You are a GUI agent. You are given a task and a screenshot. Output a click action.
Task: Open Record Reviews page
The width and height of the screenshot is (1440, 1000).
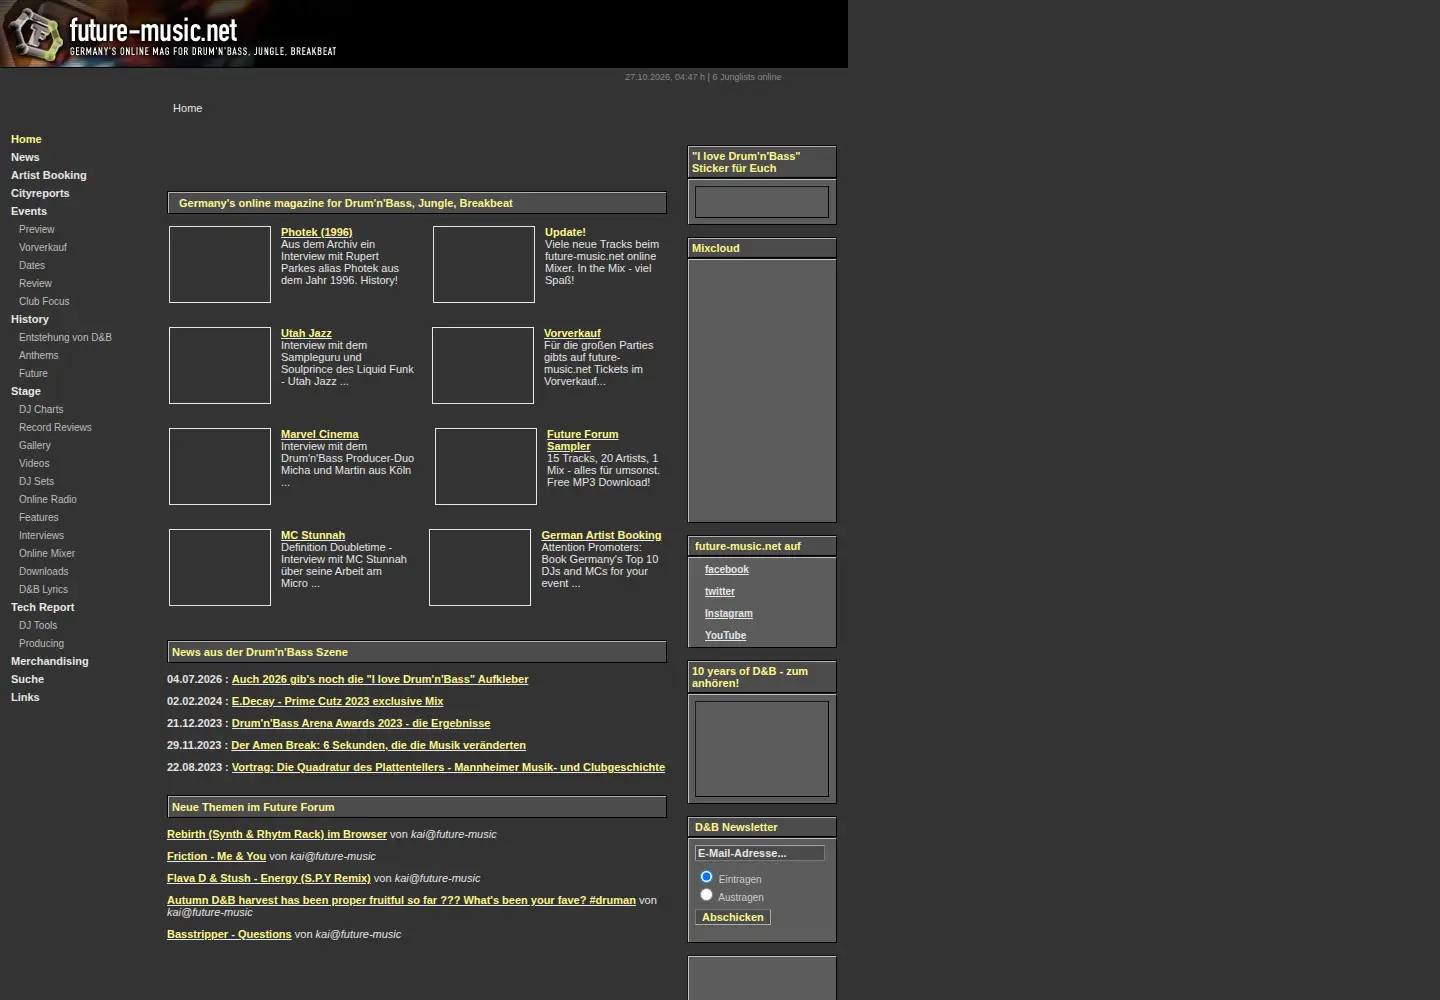(x=55, y=427)
